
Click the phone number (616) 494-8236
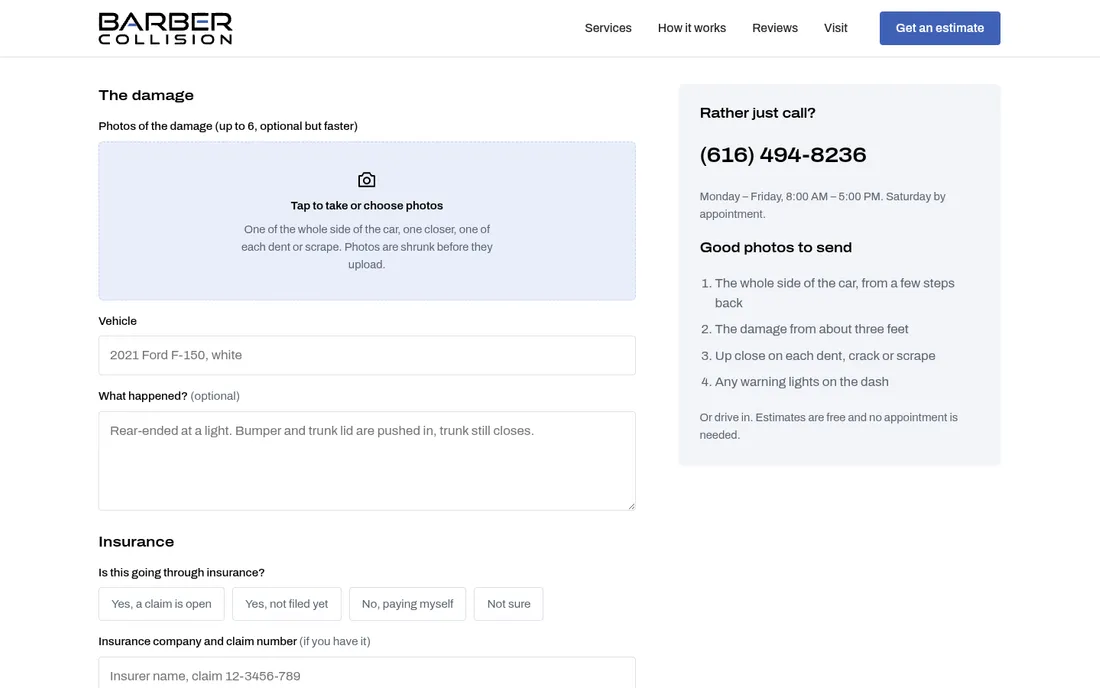click(783, 154)
